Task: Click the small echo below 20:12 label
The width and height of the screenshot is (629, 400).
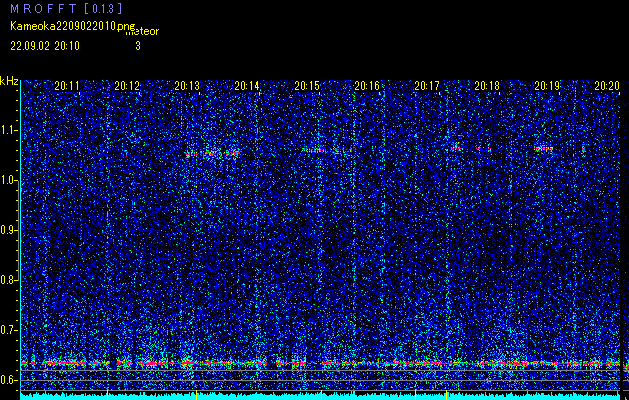Action: point(125,154)
